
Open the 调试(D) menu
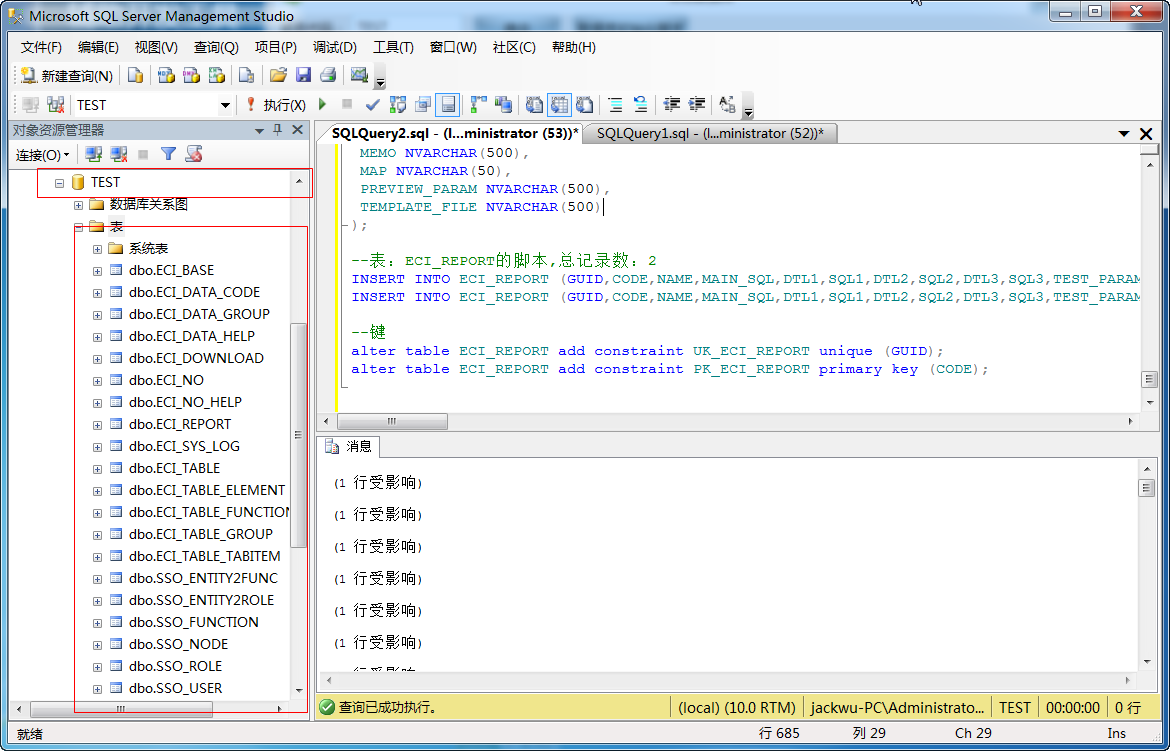point(334,47)
